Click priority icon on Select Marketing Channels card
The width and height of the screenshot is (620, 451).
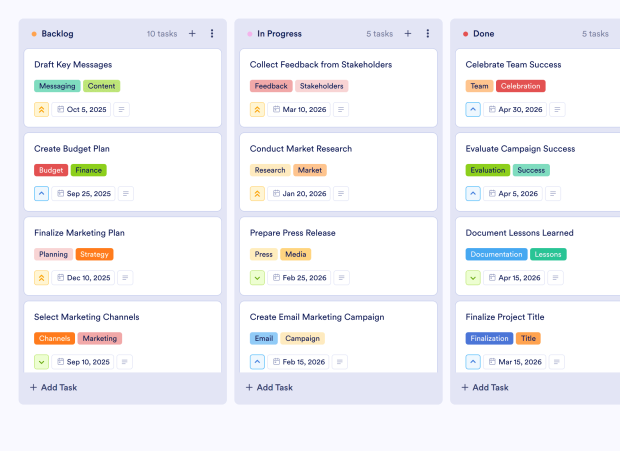point(42,362)
